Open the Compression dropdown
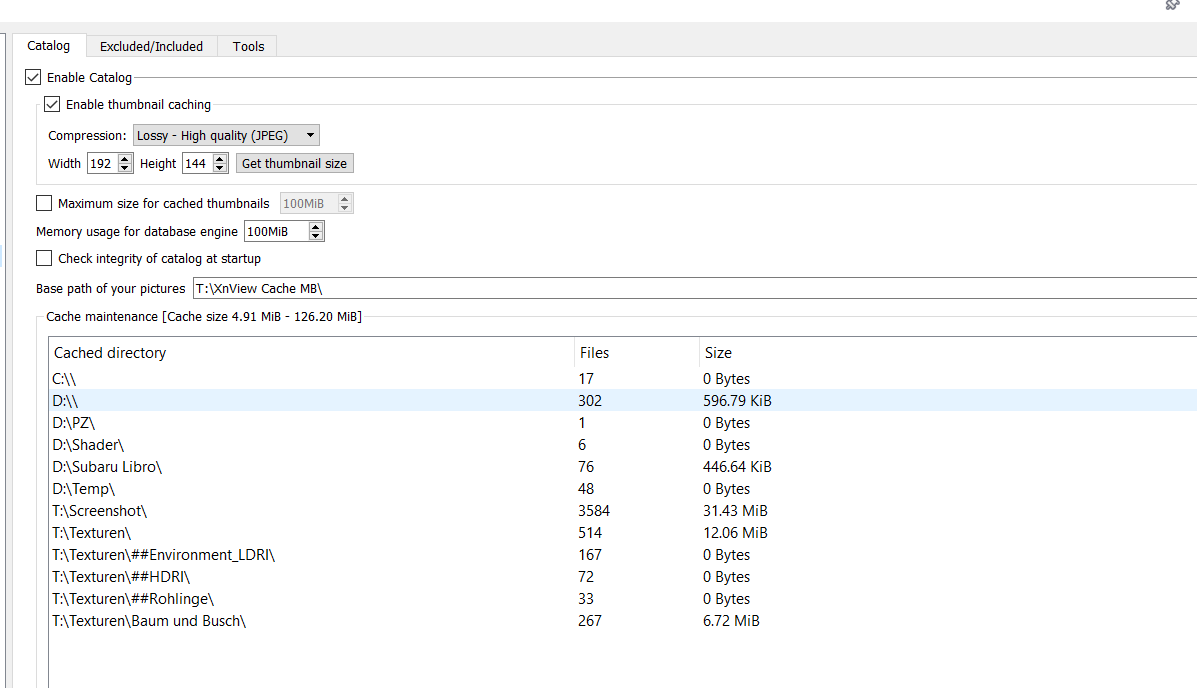1197x688 pixels. click(226, 136)
